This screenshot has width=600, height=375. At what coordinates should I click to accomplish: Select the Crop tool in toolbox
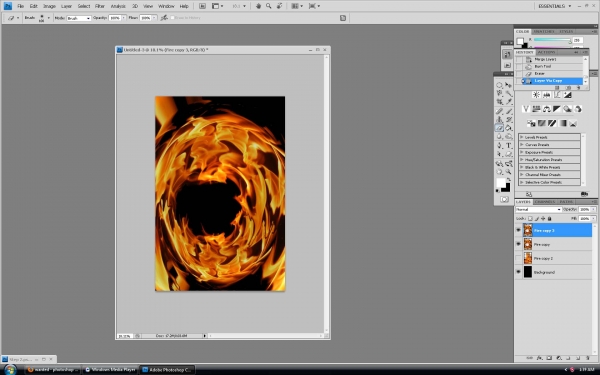click(x=499, y=102)
